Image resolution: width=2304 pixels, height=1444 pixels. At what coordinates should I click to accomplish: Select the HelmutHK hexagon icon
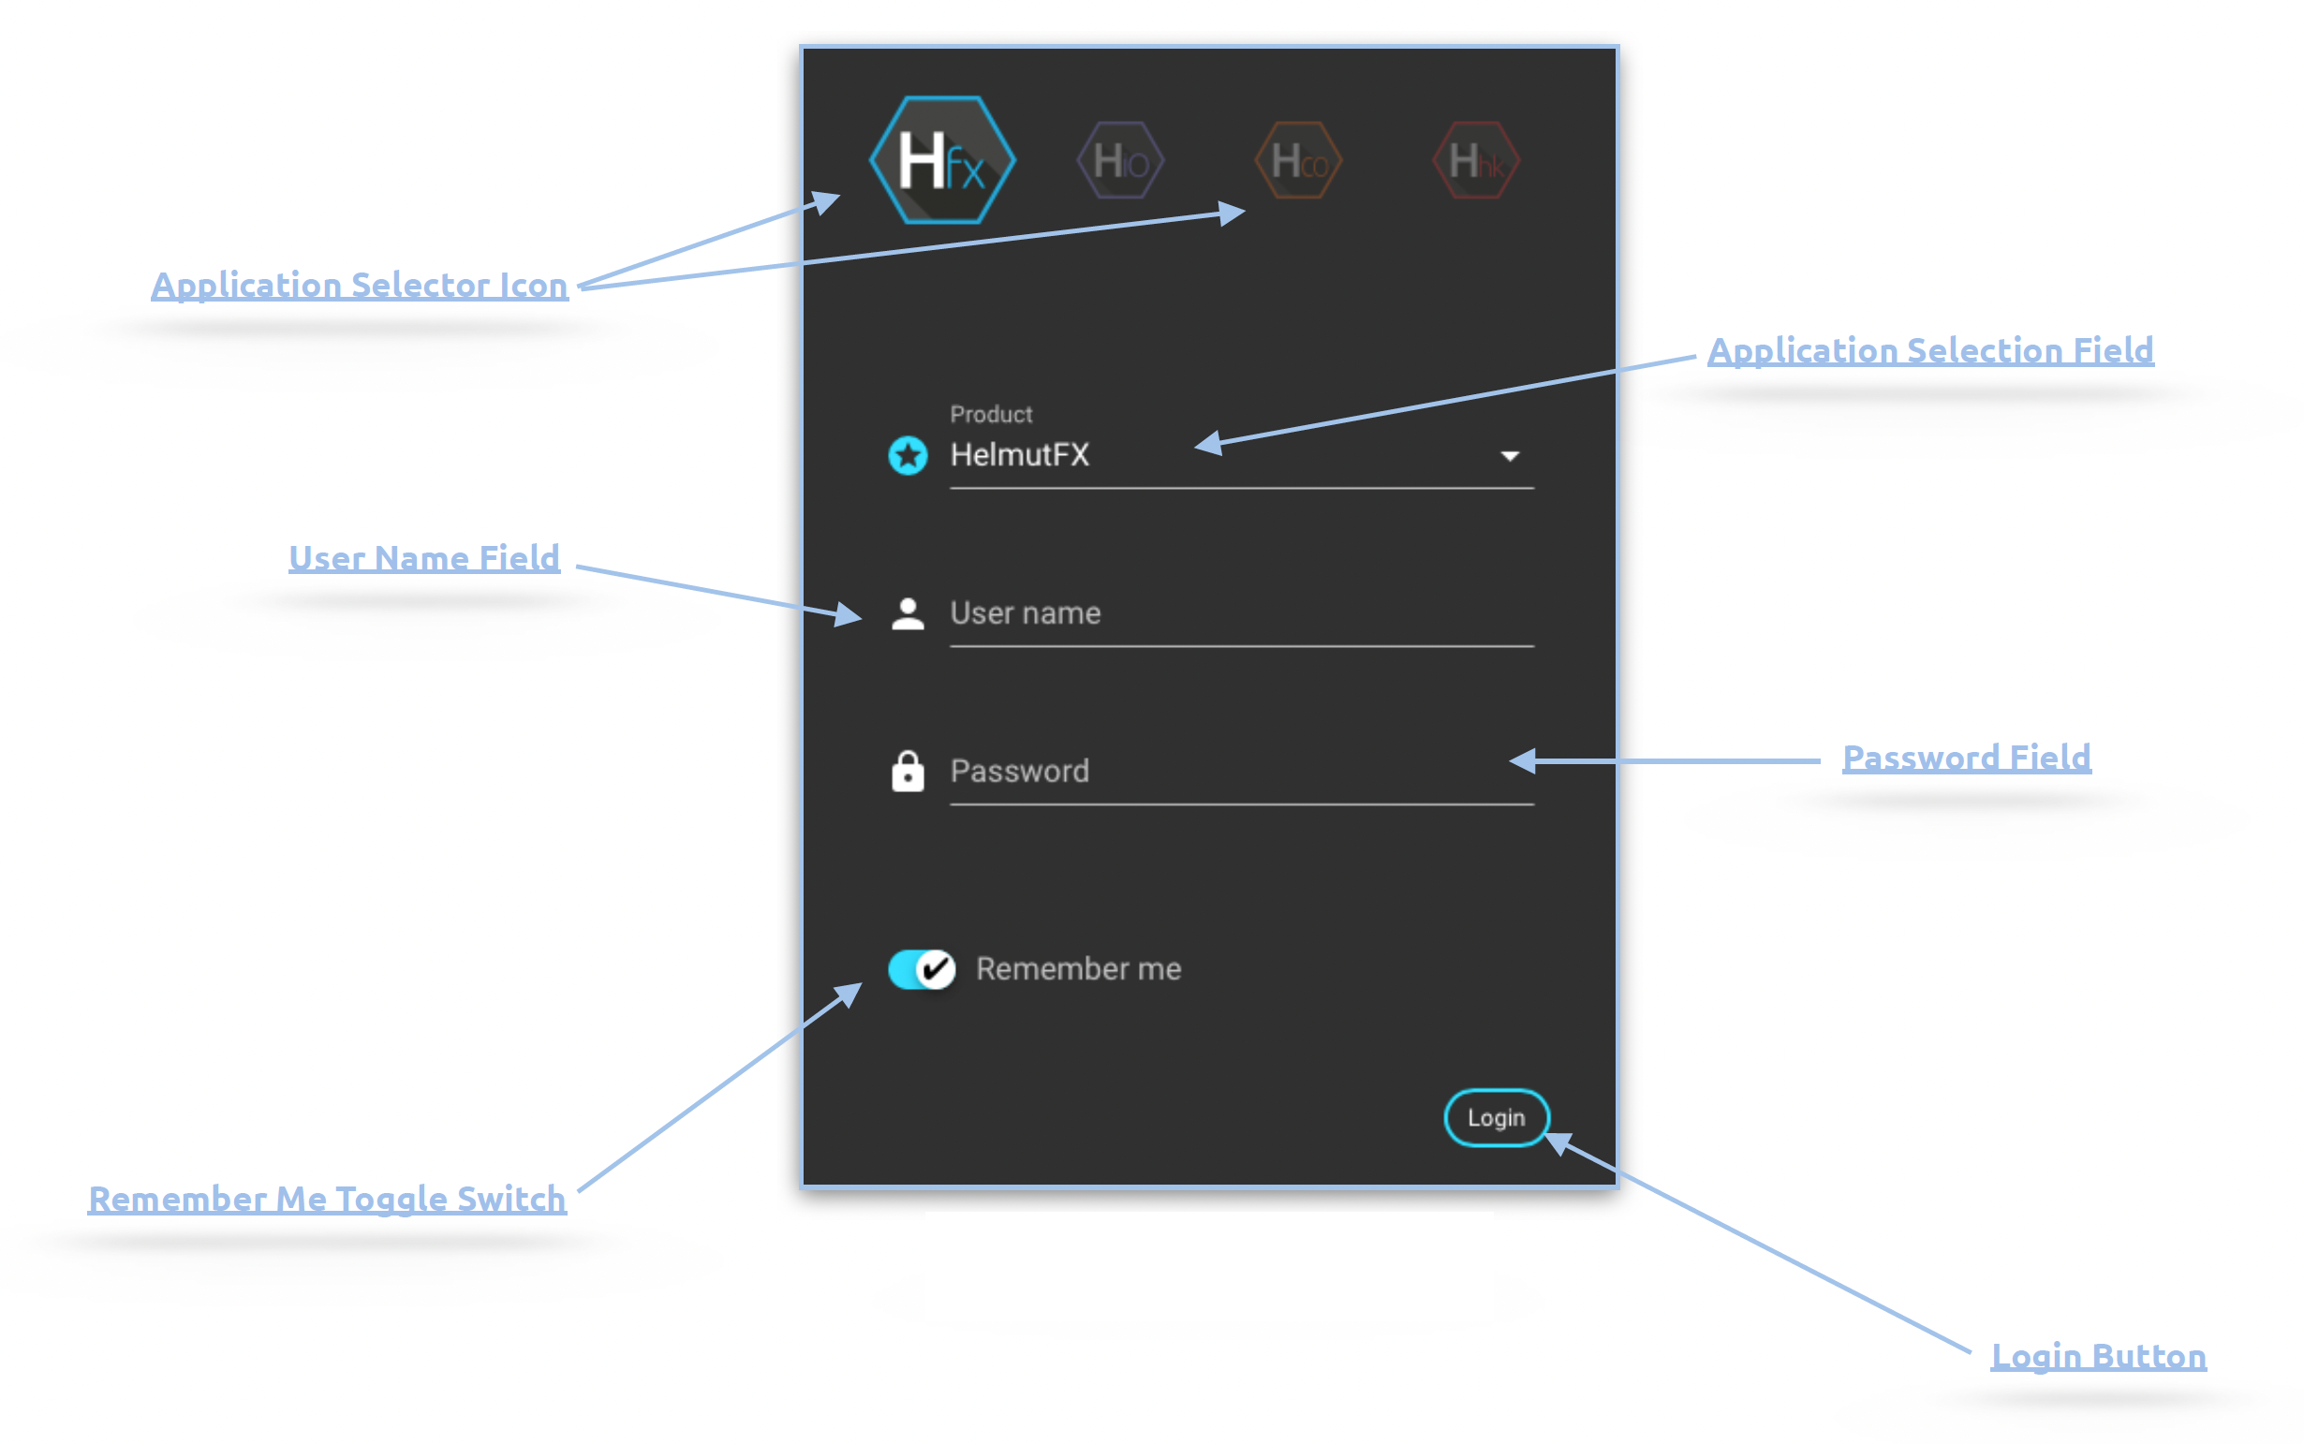click(1475, 160)
